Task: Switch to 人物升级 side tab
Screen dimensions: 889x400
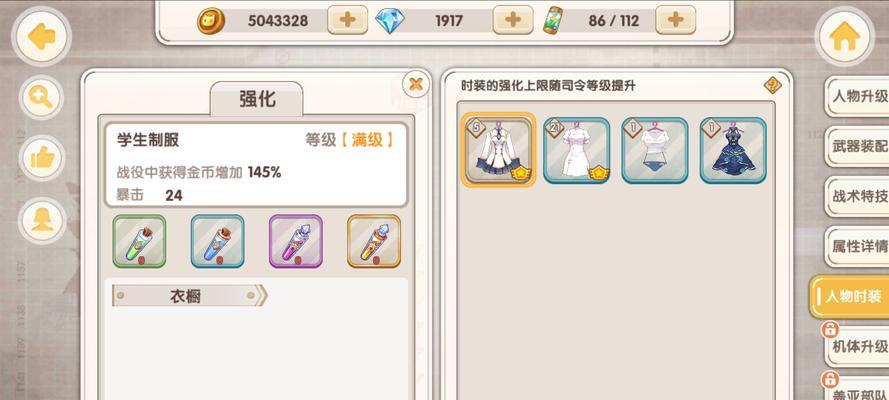Action: [858, 96]
